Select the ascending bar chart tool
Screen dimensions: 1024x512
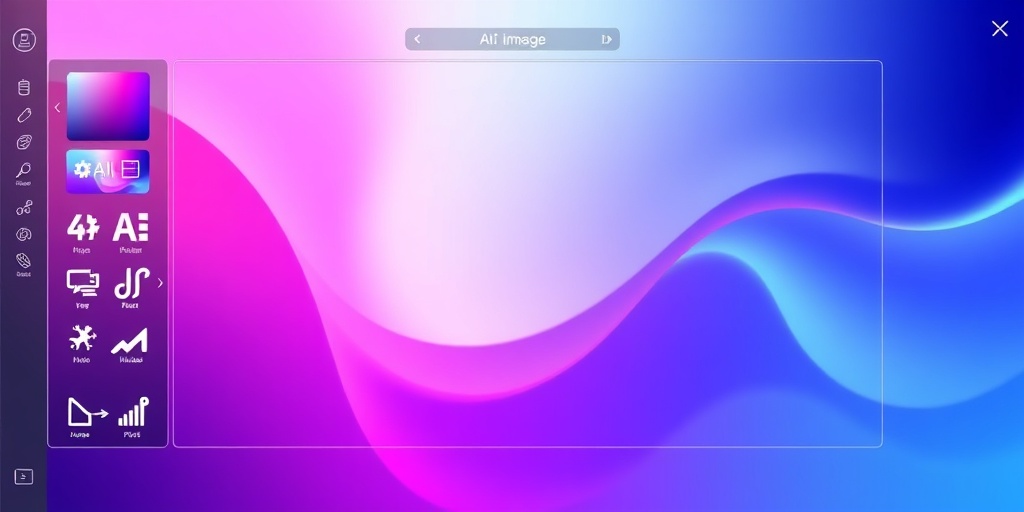click(132, 412)
